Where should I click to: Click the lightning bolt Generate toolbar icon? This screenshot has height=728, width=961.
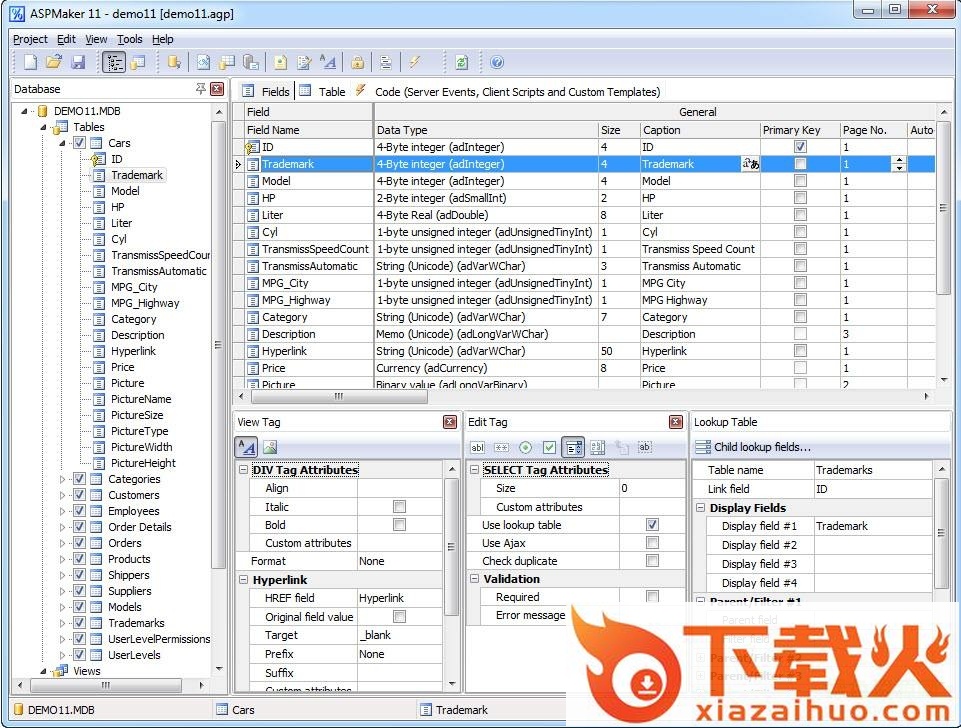[x=415, y=62]
